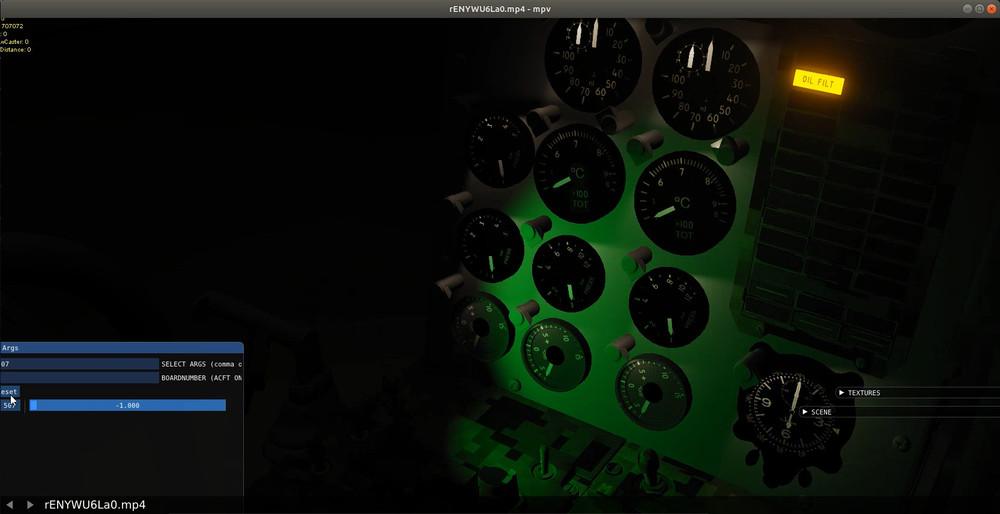Click the mpv window title text
The image size is (1000, 514).
(x=499, y=8)
